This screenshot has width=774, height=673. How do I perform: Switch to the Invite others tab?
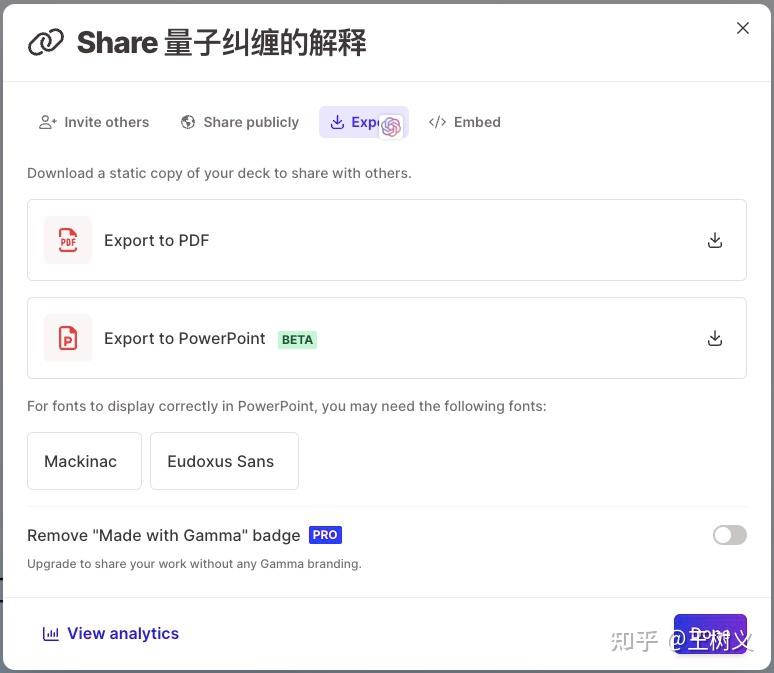(x=94, y=122)
